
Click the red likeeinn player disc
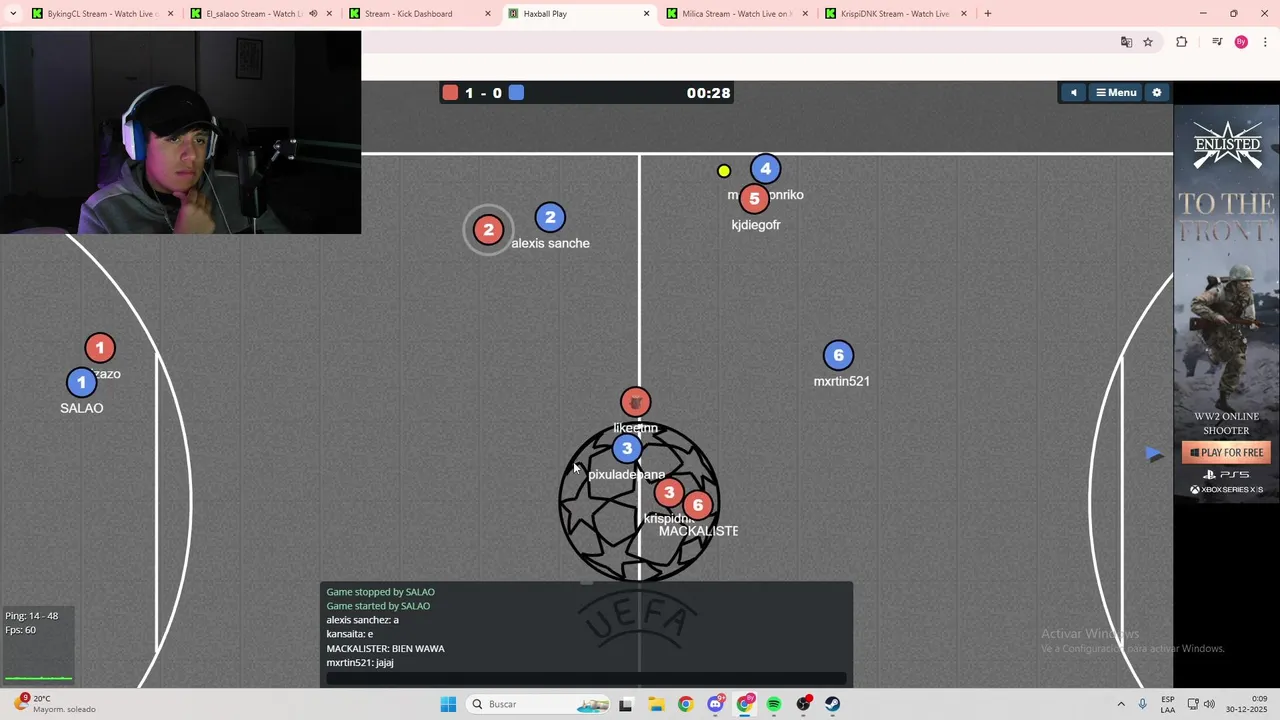click(635, 402)
